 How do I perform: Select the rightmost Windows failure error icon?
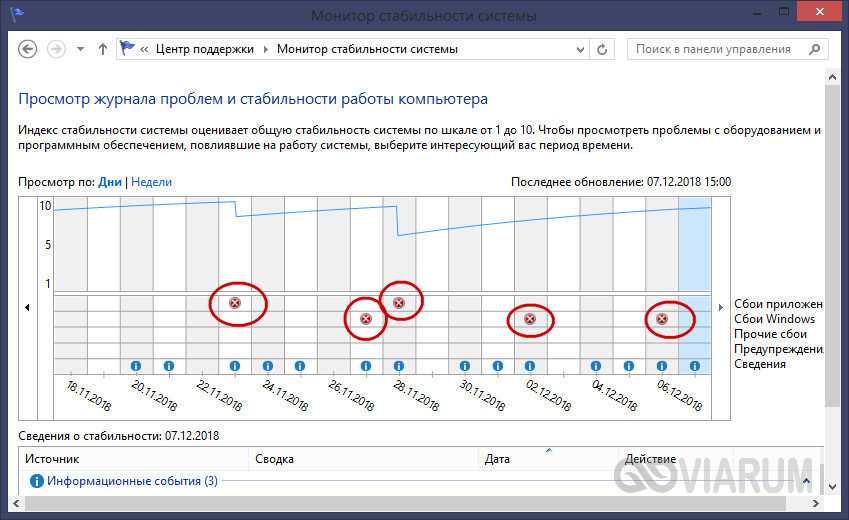661,319
